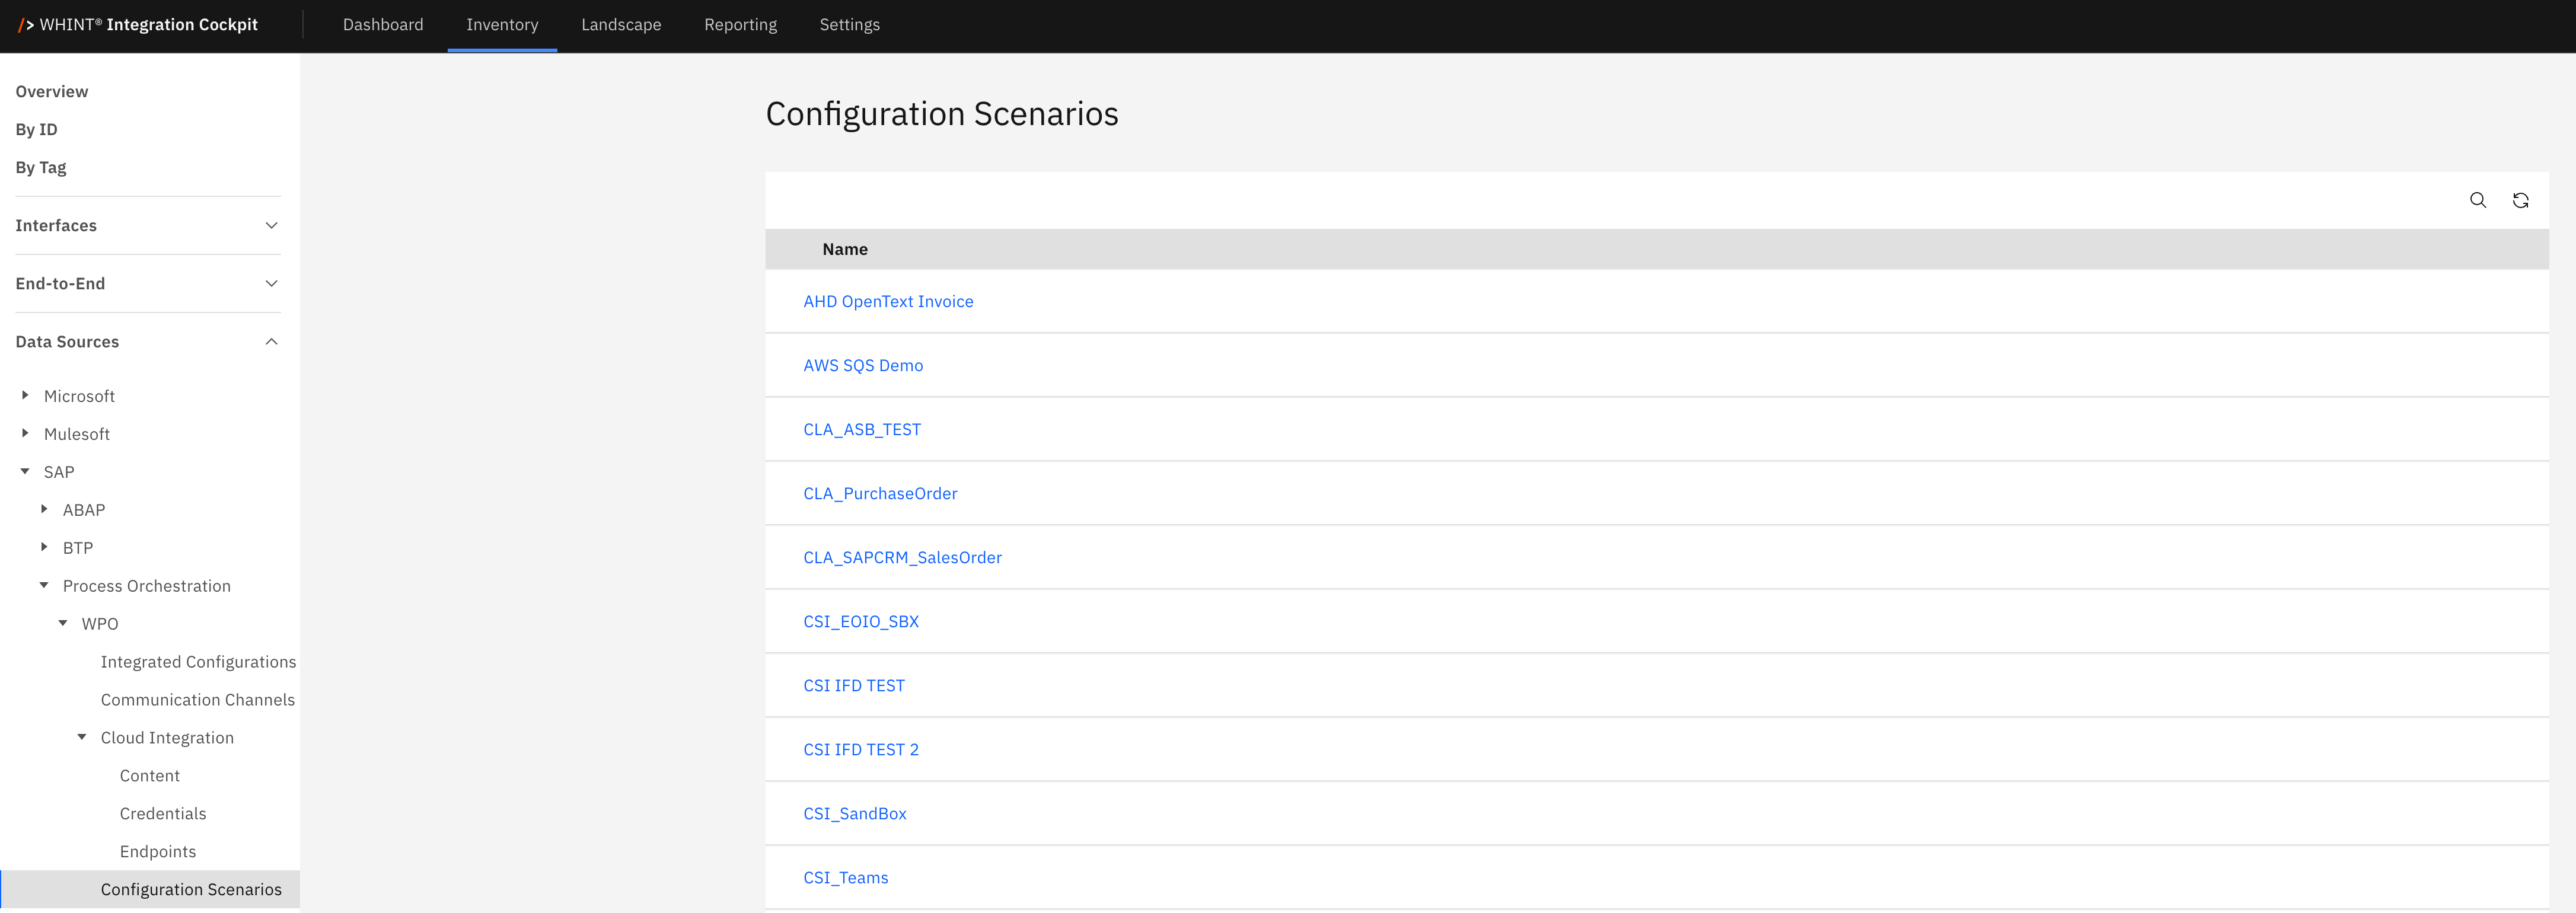Expand the Microsoft tree node arrow
Image resolution: width=2576 pixels, height=913 pixels.
click(x=25, y=396)
